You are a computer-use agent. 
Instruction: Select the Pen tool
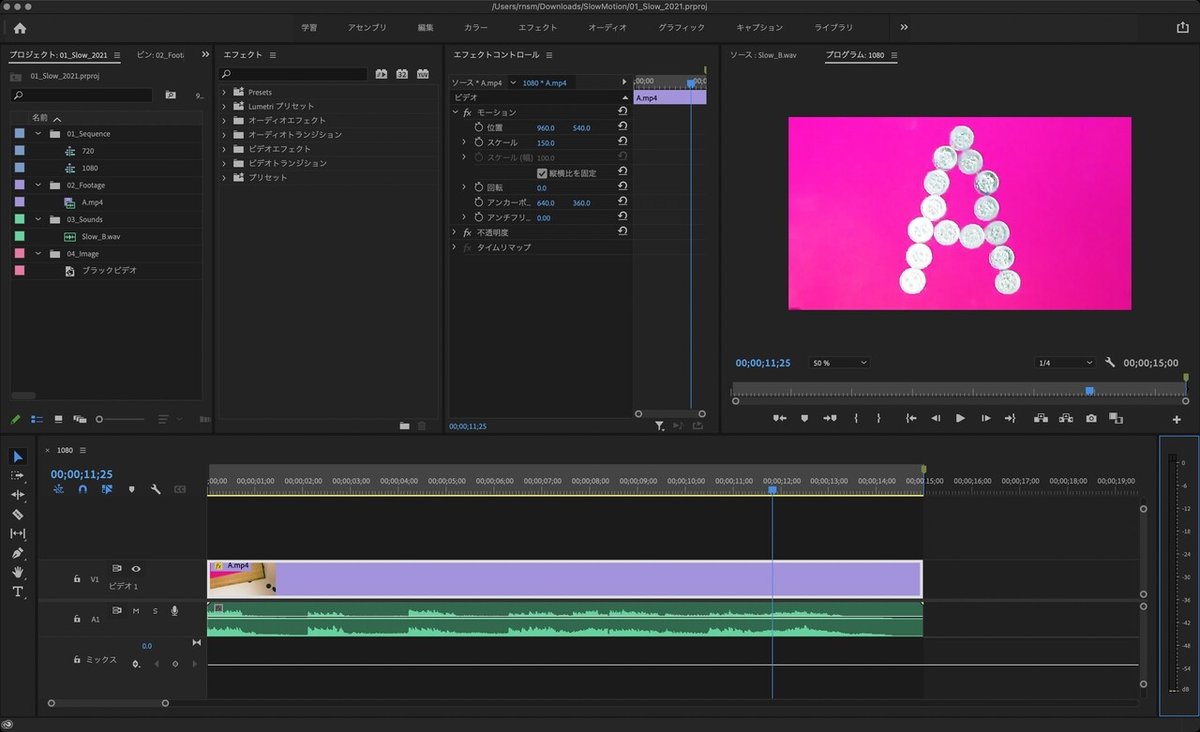tap(18, 553)
